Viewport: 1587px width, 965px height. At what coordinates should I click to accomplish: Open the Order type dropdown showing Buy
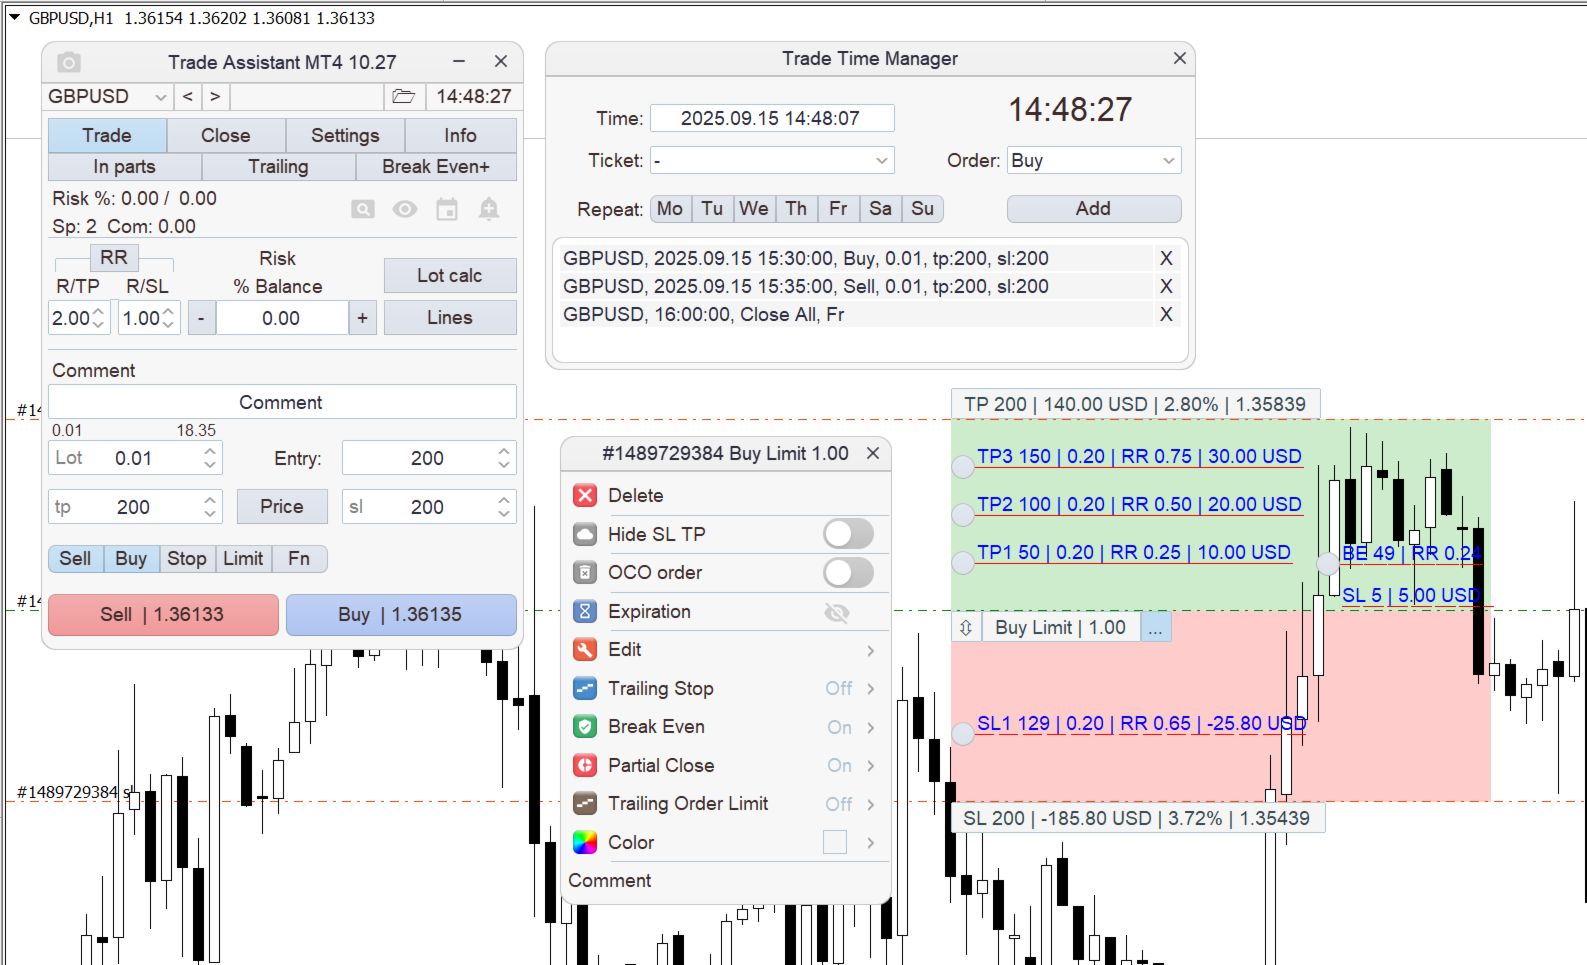[x=1094, y=160]
